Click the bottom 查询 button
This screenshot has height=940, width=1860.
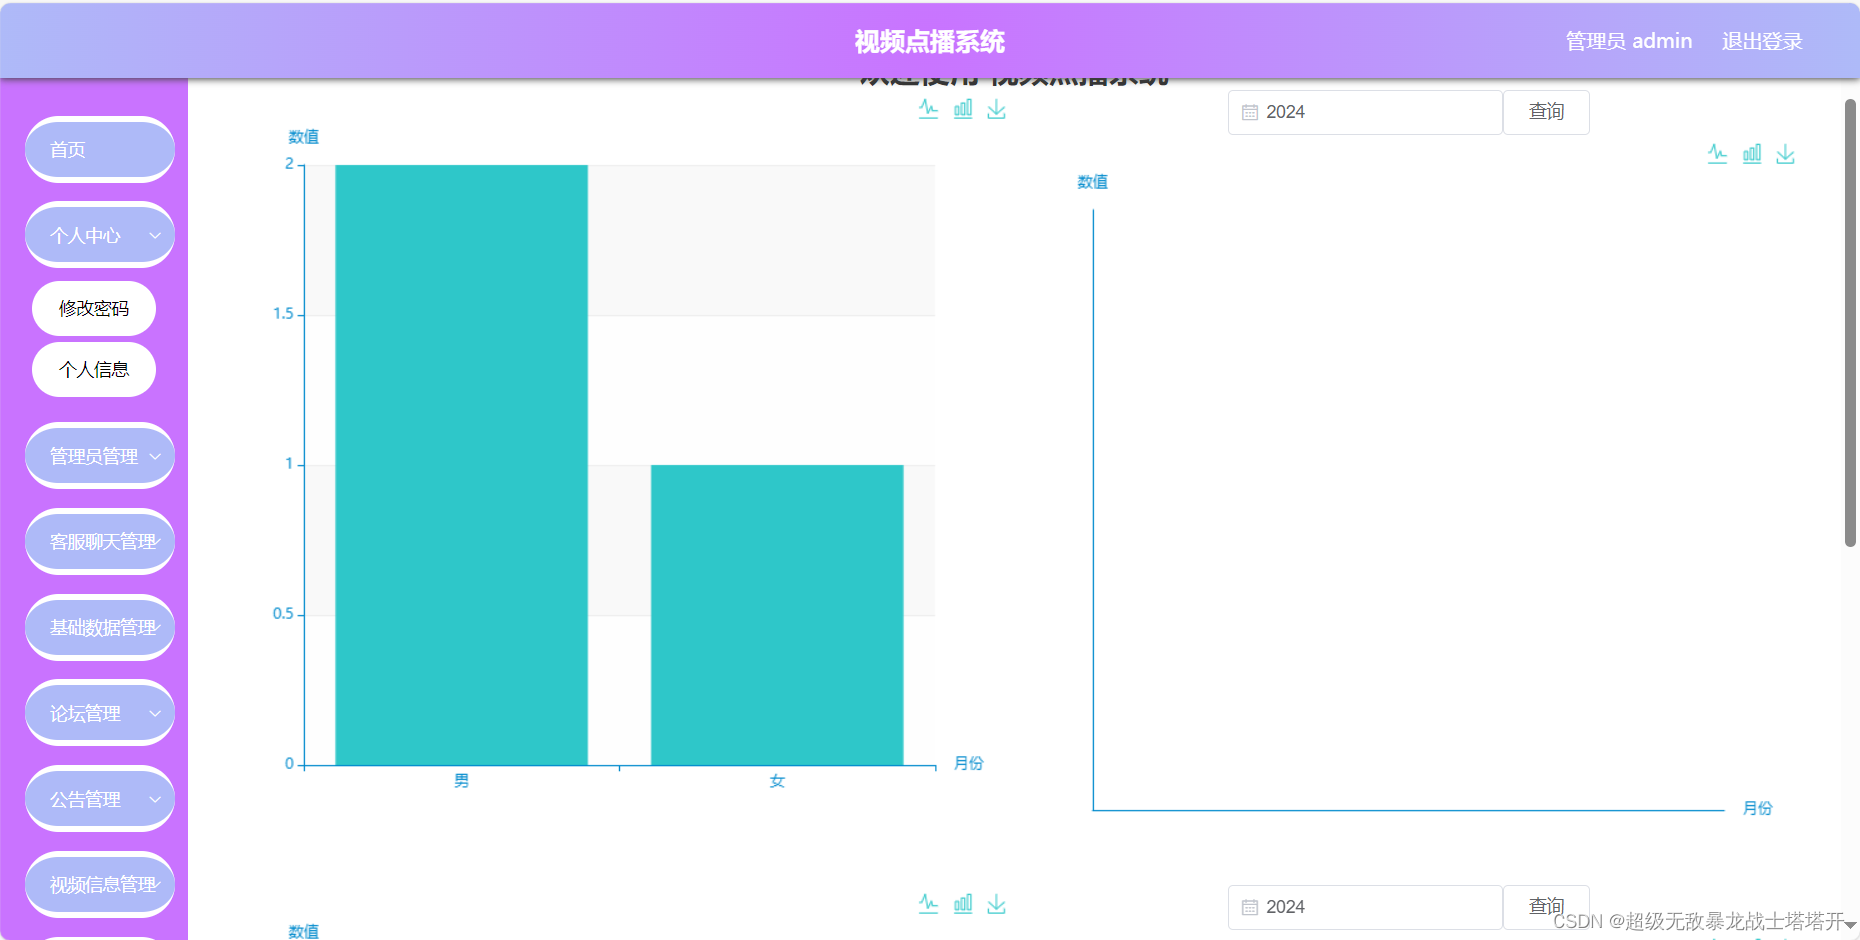click(x=1546, y=907)
